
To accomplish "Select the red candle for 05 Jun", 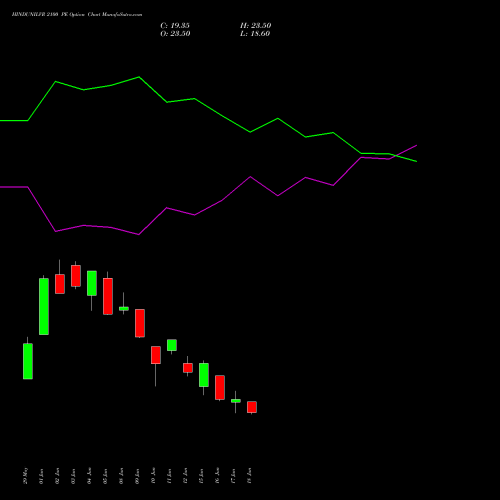I will [x=108, y=296].
